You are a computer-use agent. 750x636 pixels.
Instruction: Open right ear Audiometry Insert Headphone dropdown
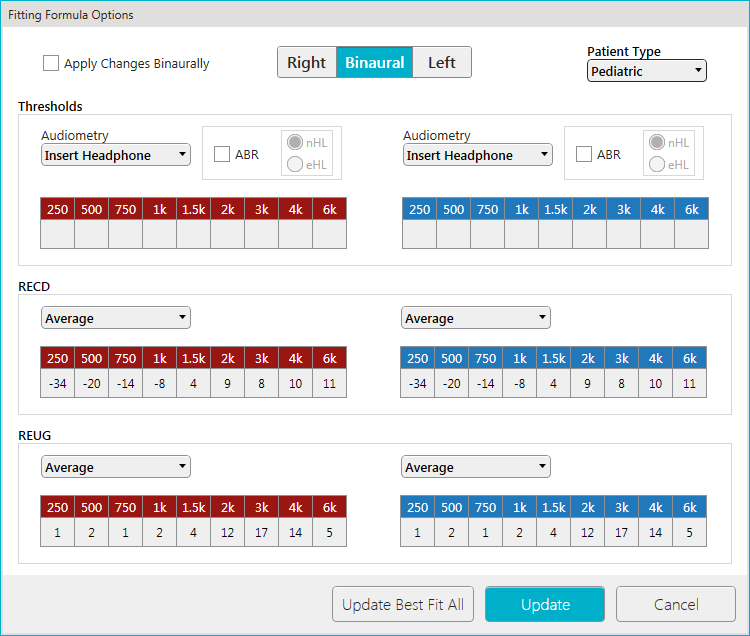click(x=116, y=155)
